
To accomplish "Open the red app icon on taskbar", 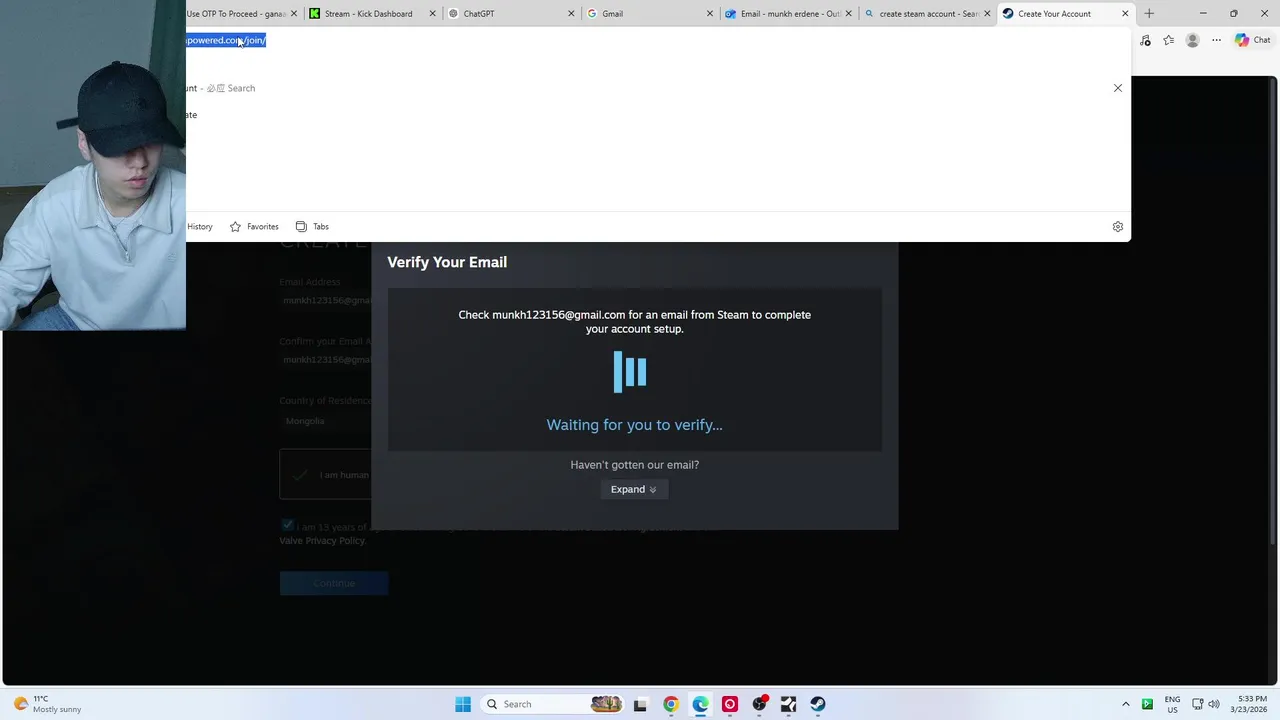I will click(730, 704).
